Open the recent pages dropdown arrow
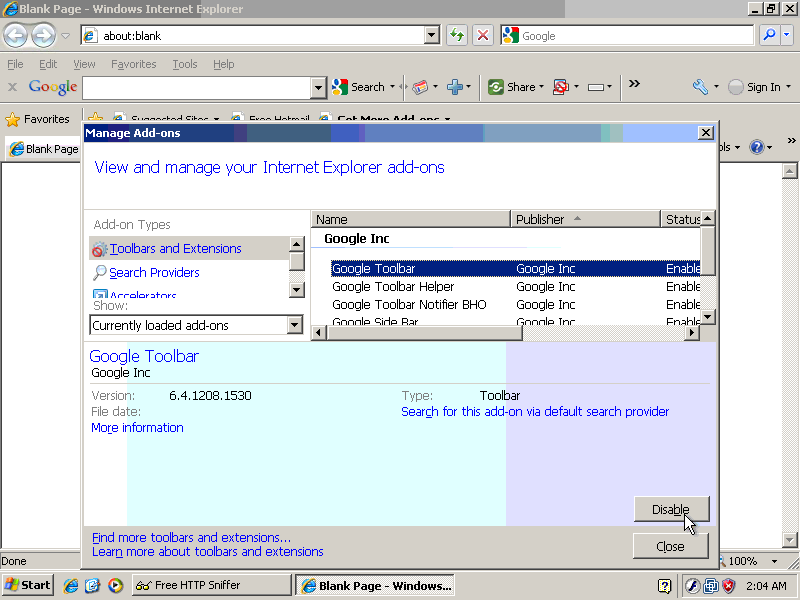The image size is (800, 600). coord(66,36)
